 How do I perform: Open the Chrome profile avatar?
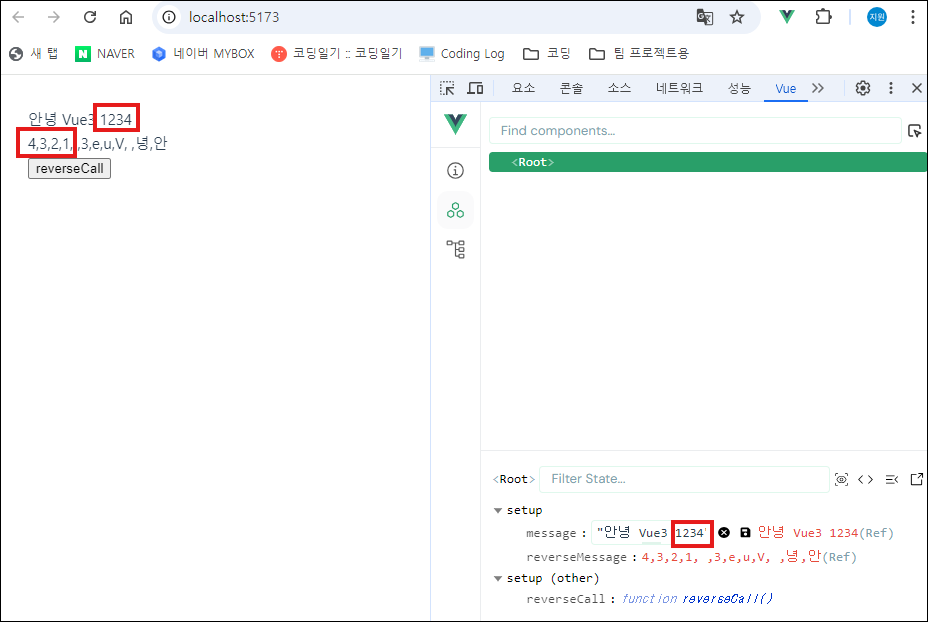click(877, 17)
